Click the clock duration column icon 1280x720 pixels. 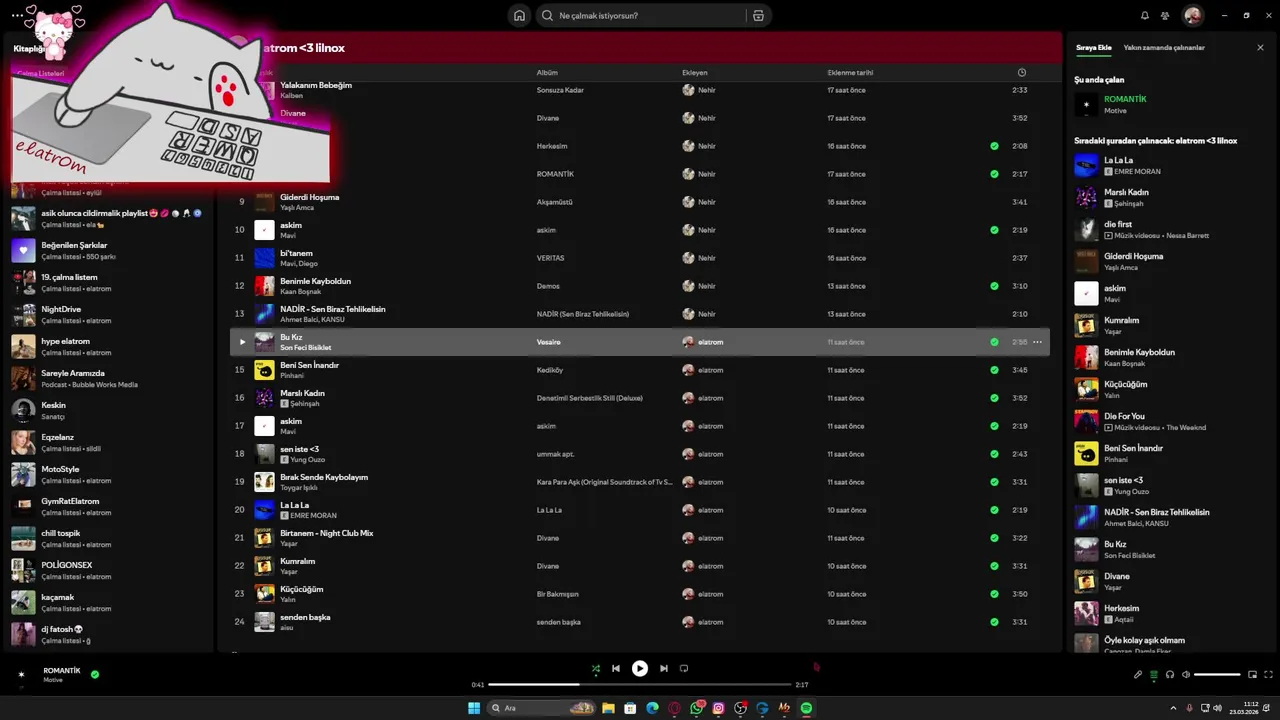coord(1021,73)
